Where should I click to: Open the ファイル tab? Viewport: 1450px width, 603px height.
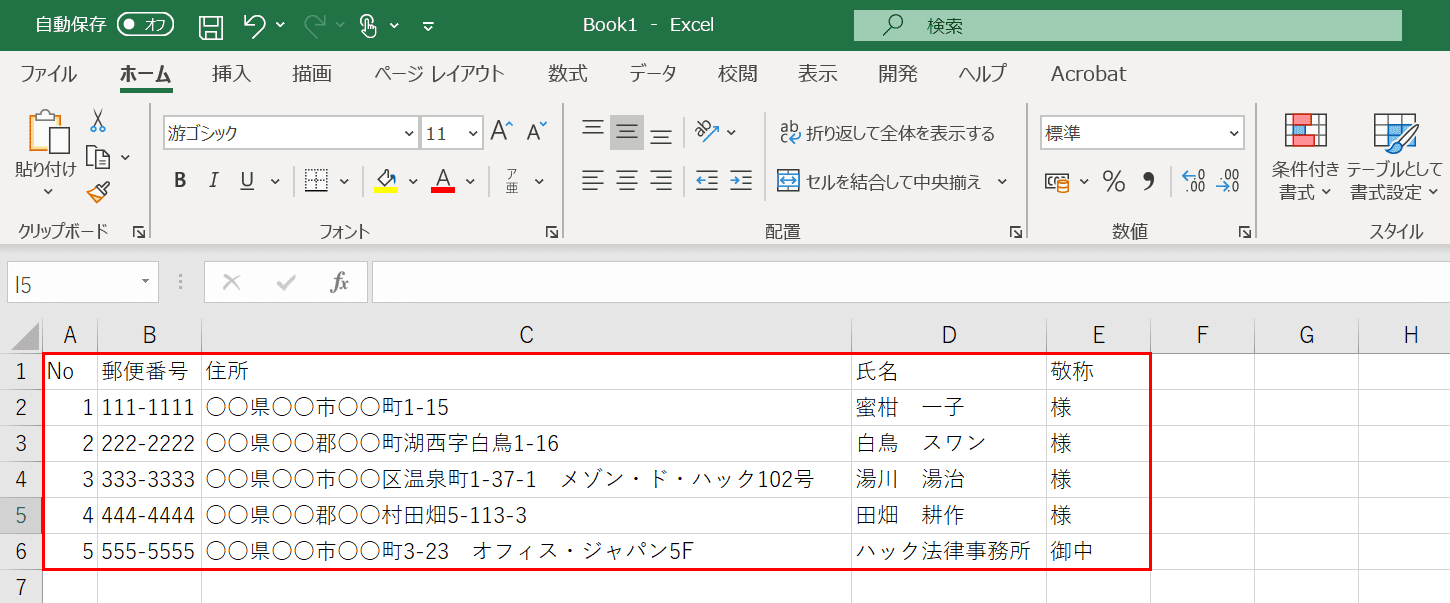(48, 74)
